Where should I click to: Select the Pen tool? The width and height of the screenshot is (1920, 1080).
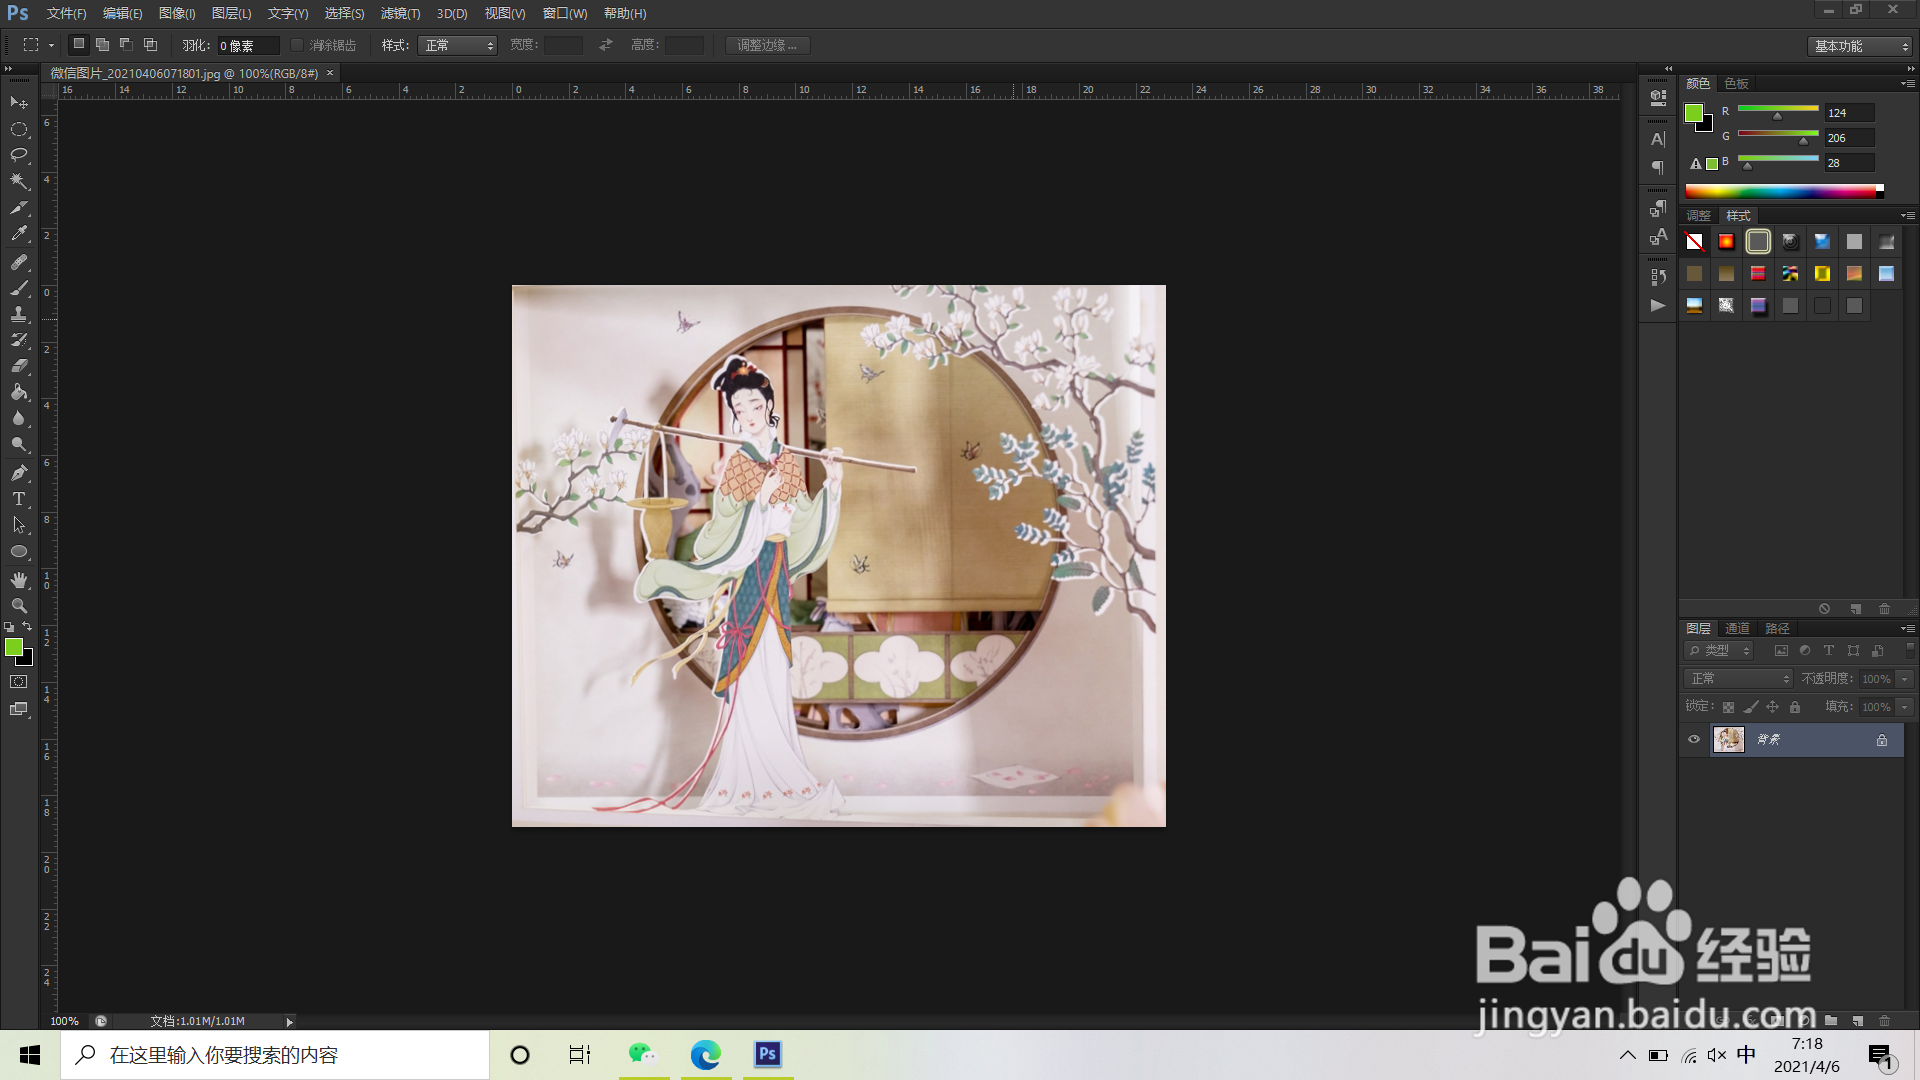[19, 473]
